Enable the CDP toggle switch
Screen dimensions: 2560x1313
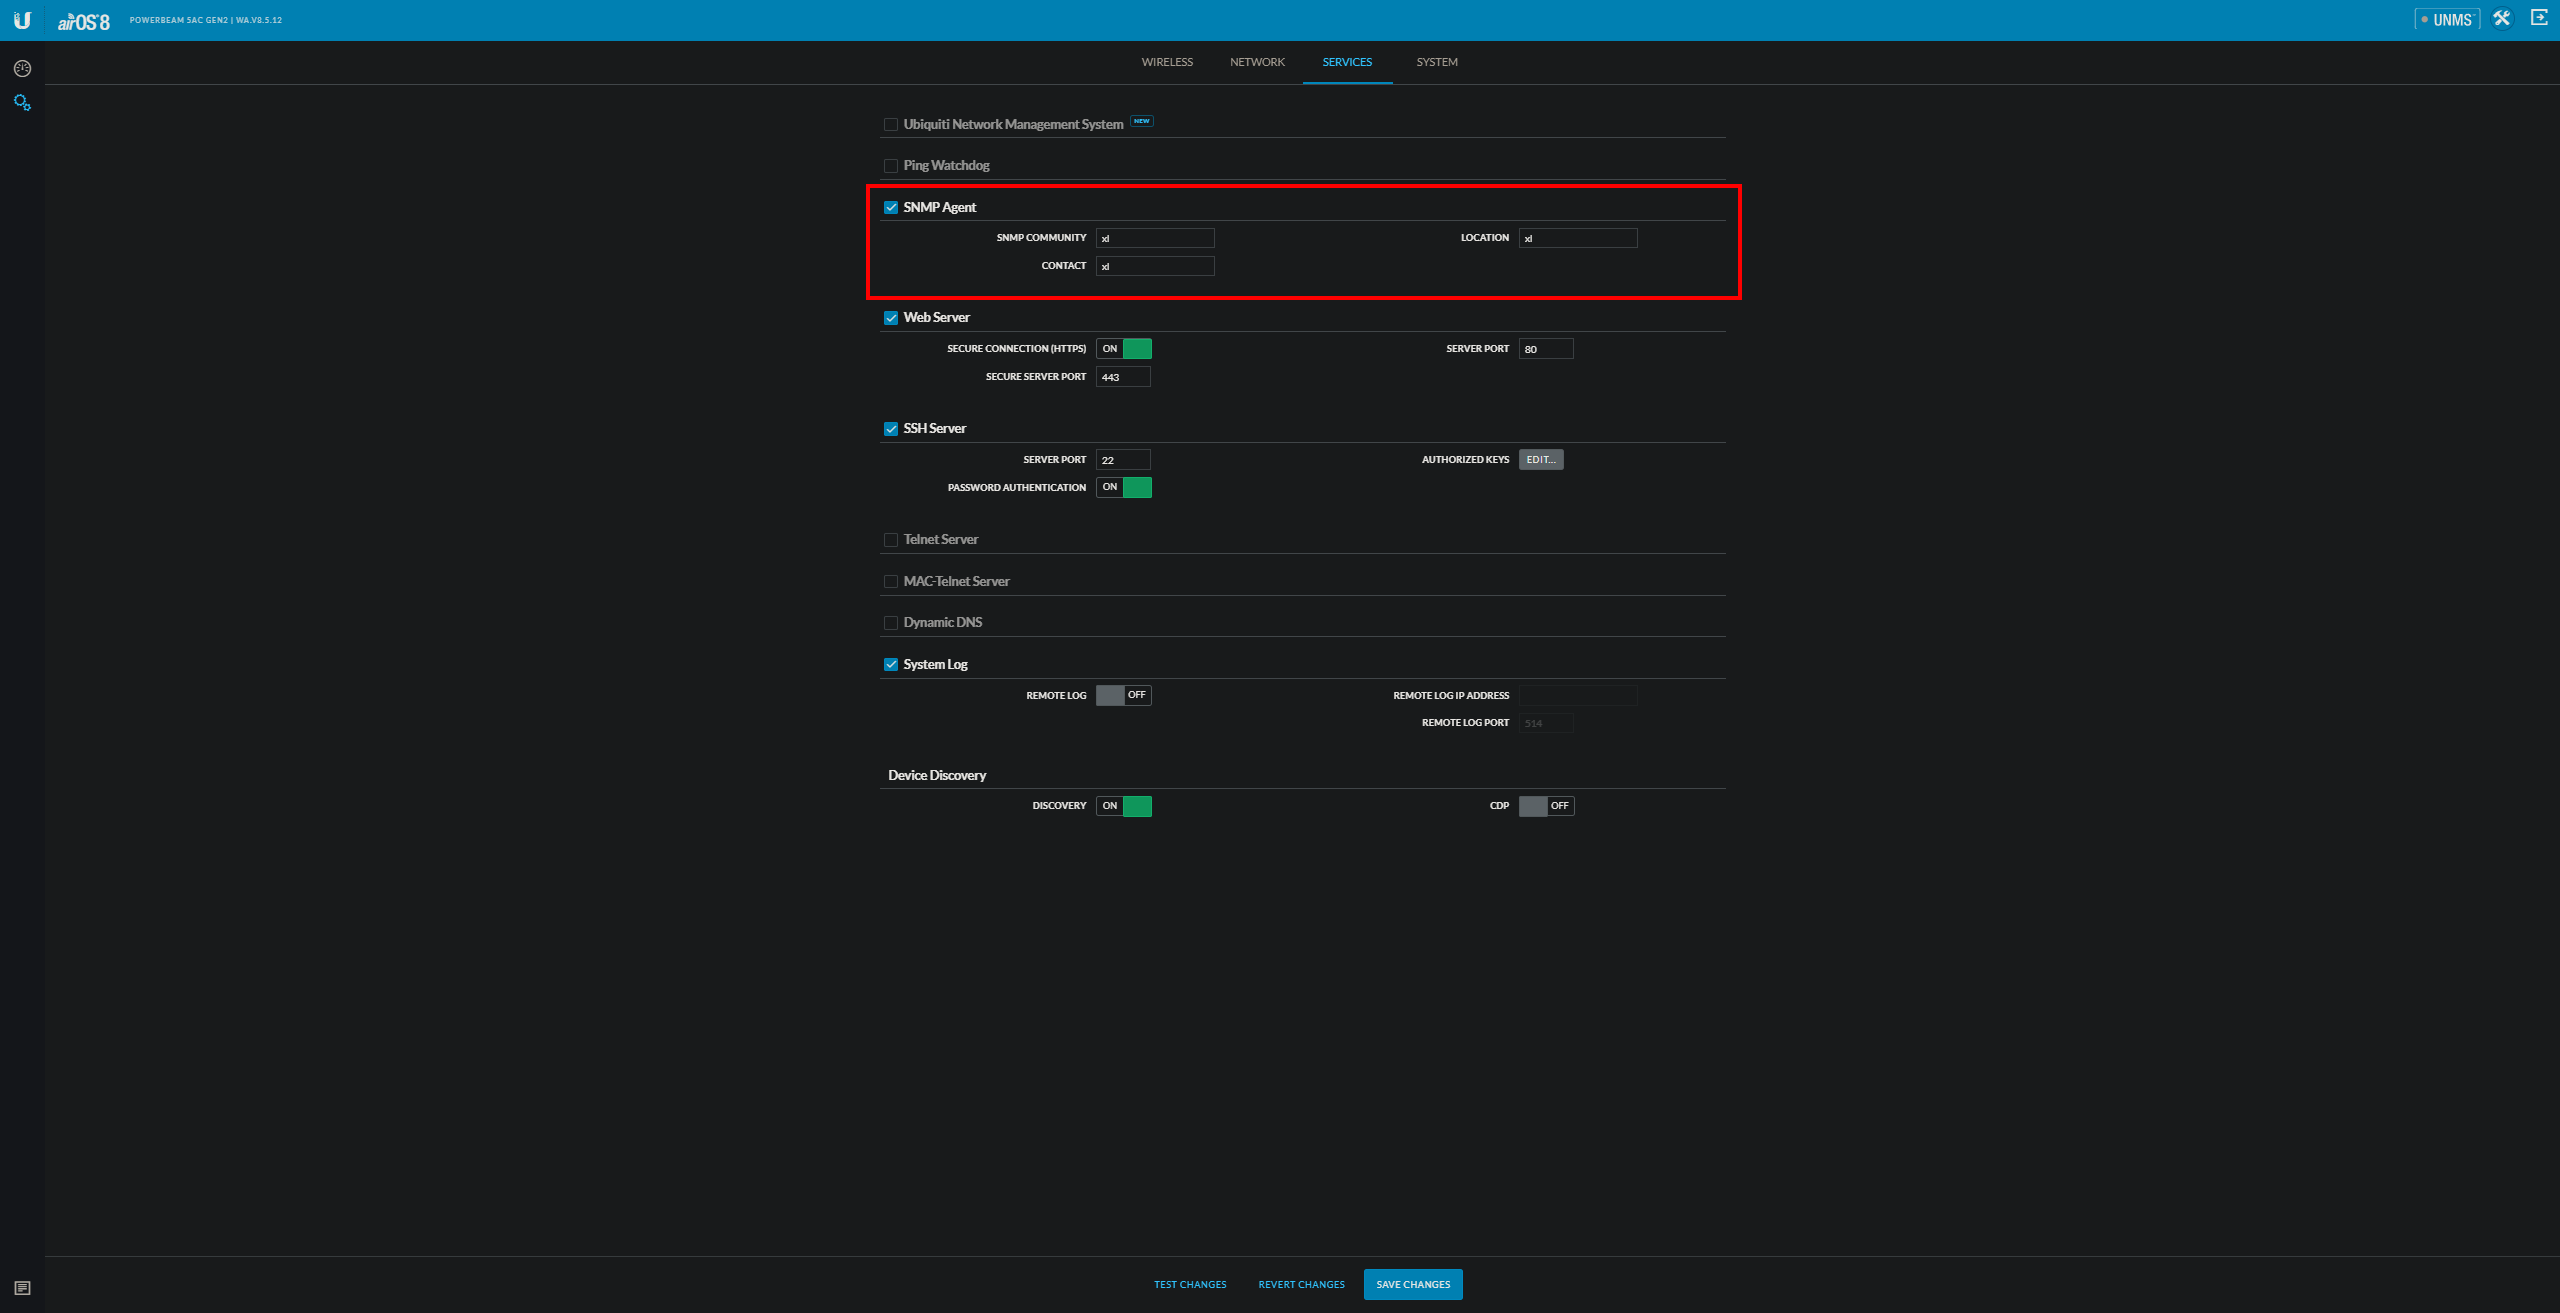point(1546,806)
